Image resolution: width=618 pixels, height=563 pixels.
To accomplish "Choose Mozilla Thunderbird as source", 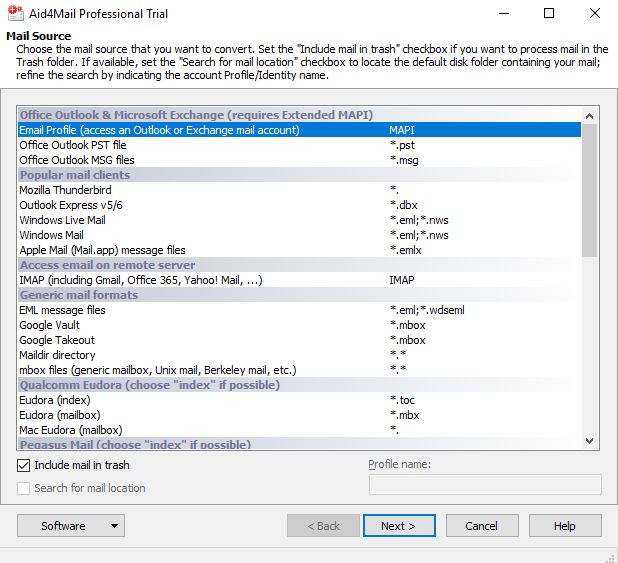I will tap(299, 190).
